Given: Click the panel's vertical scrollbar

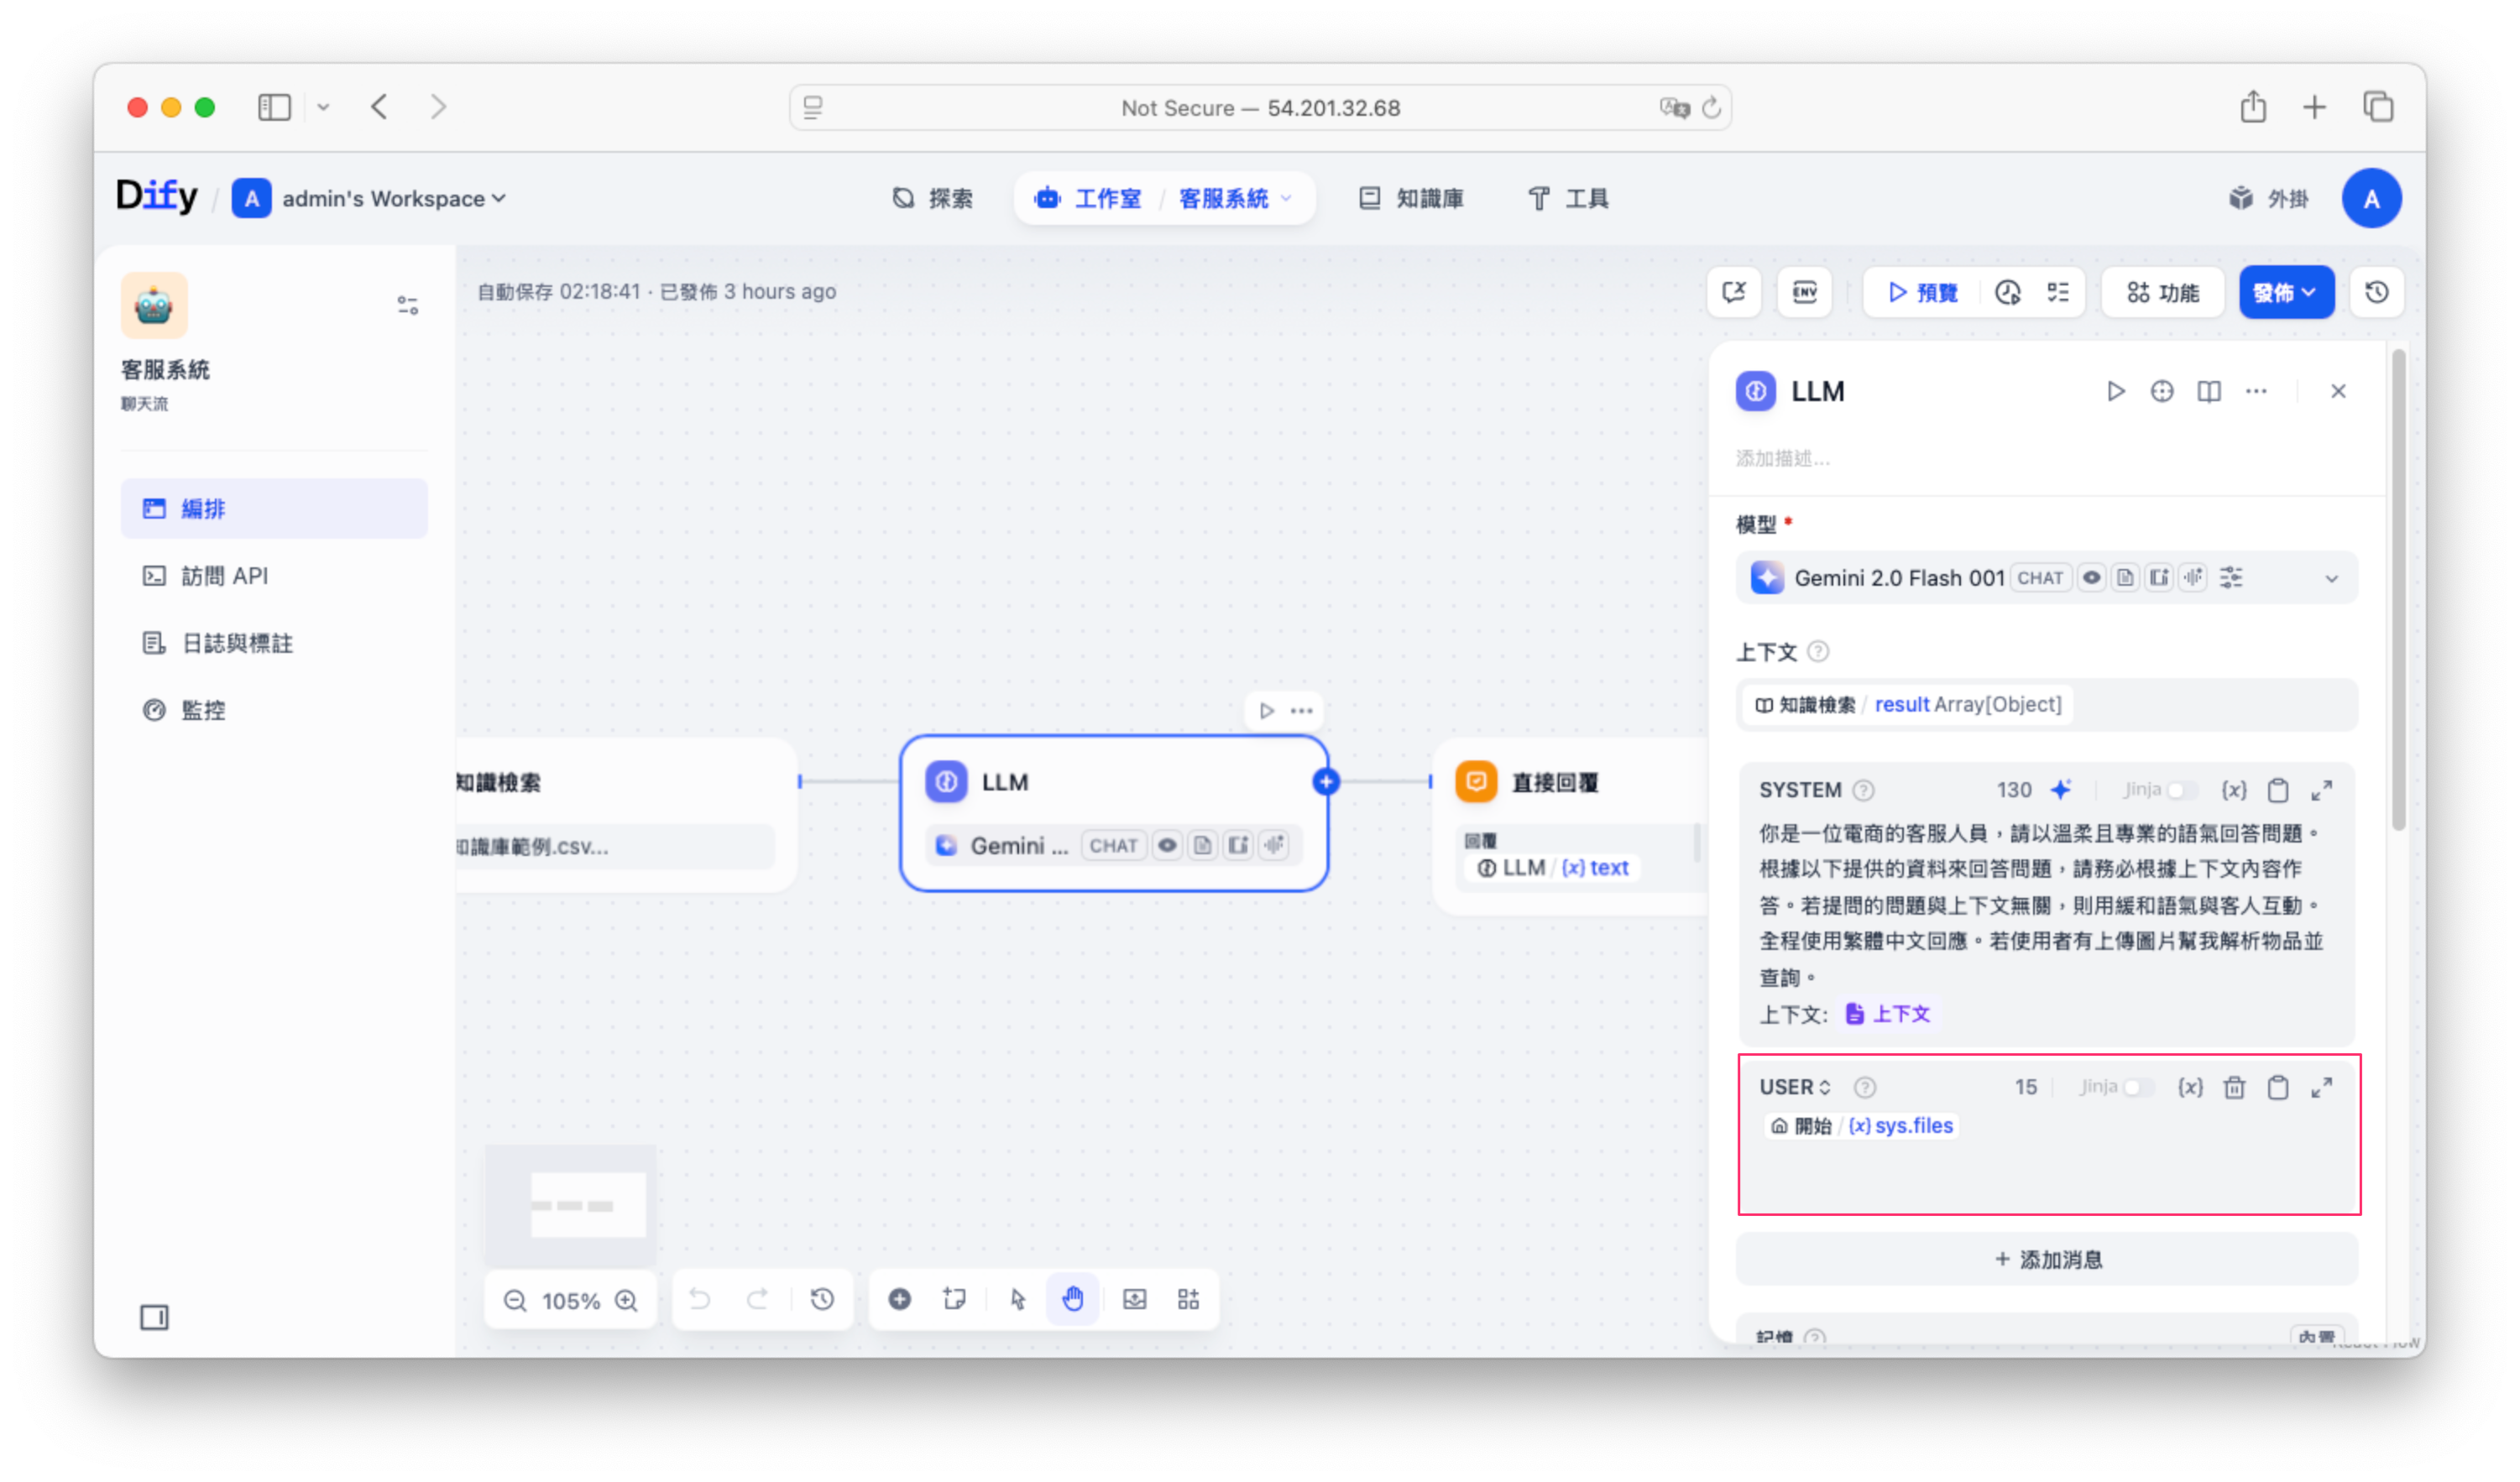Looking at the screenshot, I should point(2398,590).
